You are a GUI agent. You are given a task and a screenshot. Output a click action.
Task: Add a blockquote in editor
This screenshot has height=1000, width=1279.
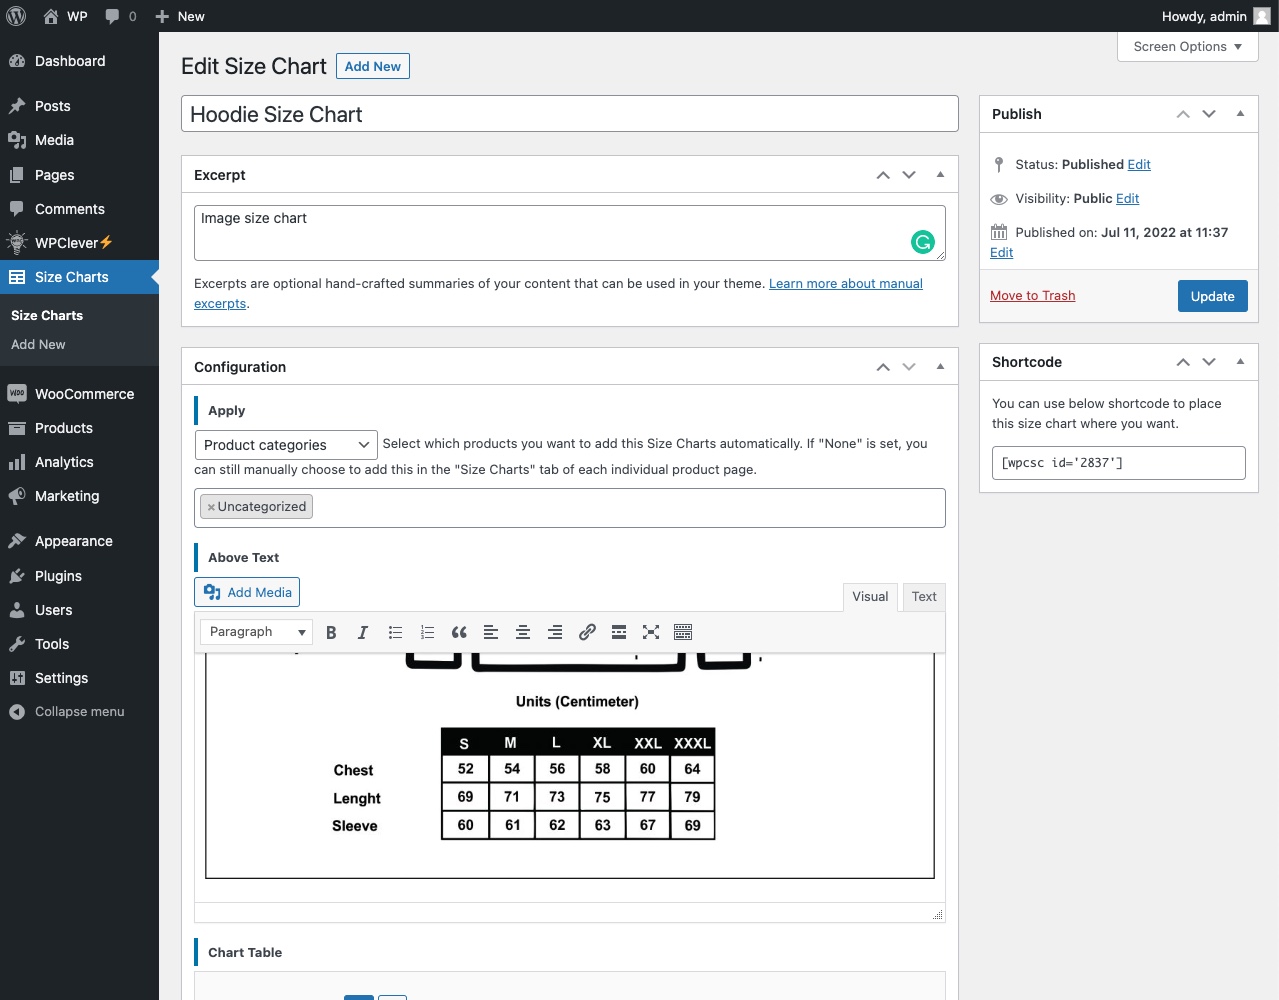tap(459, 632)
